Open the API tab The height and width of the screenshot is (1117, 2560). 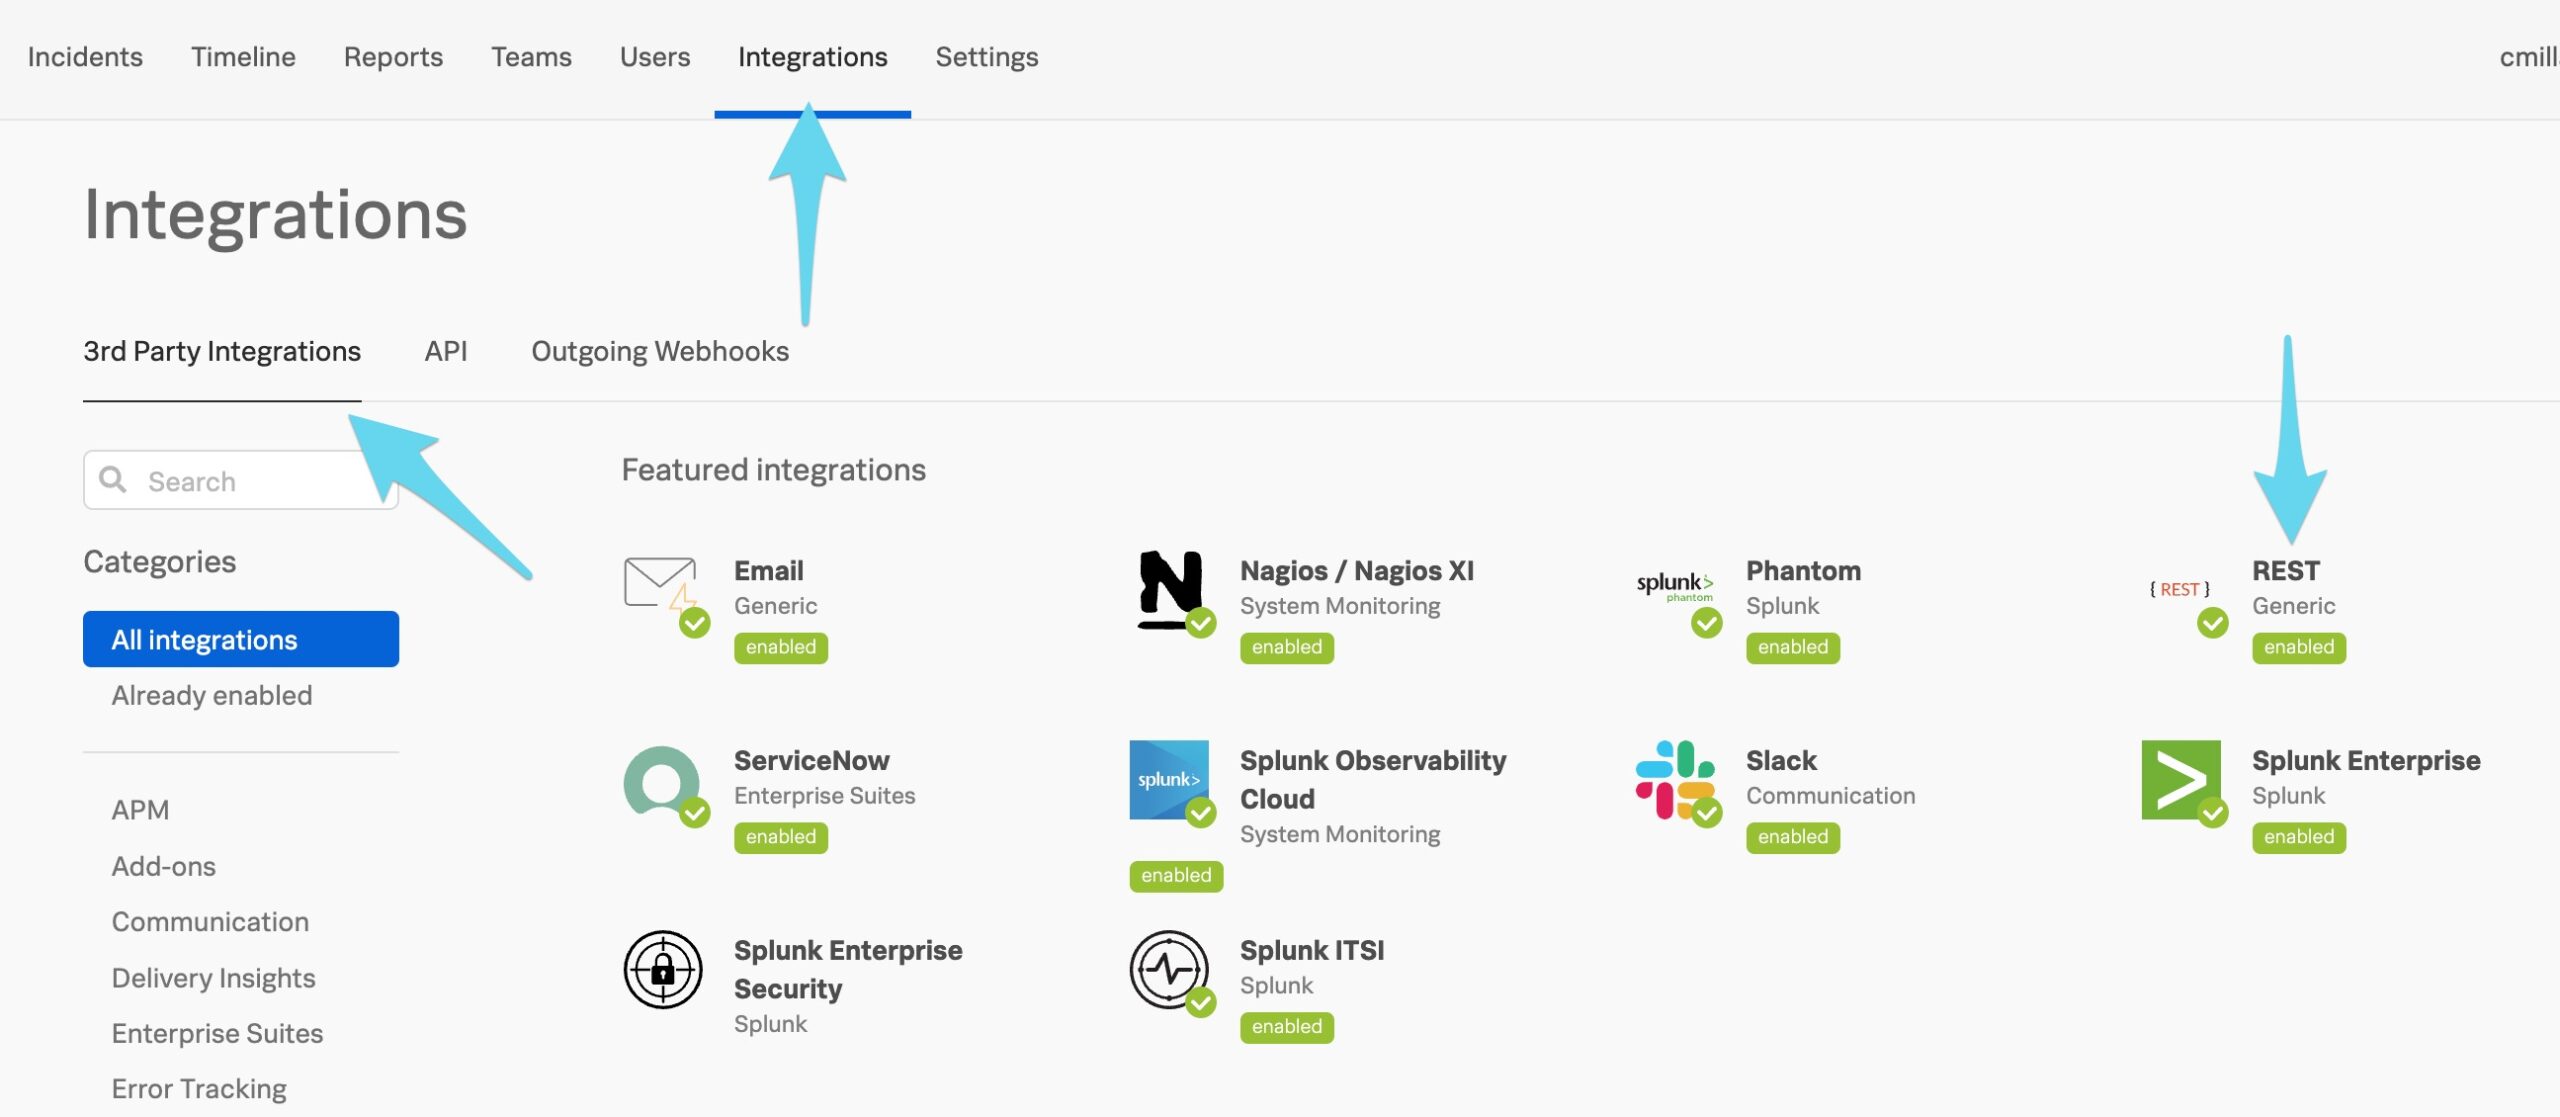point(446,350)
